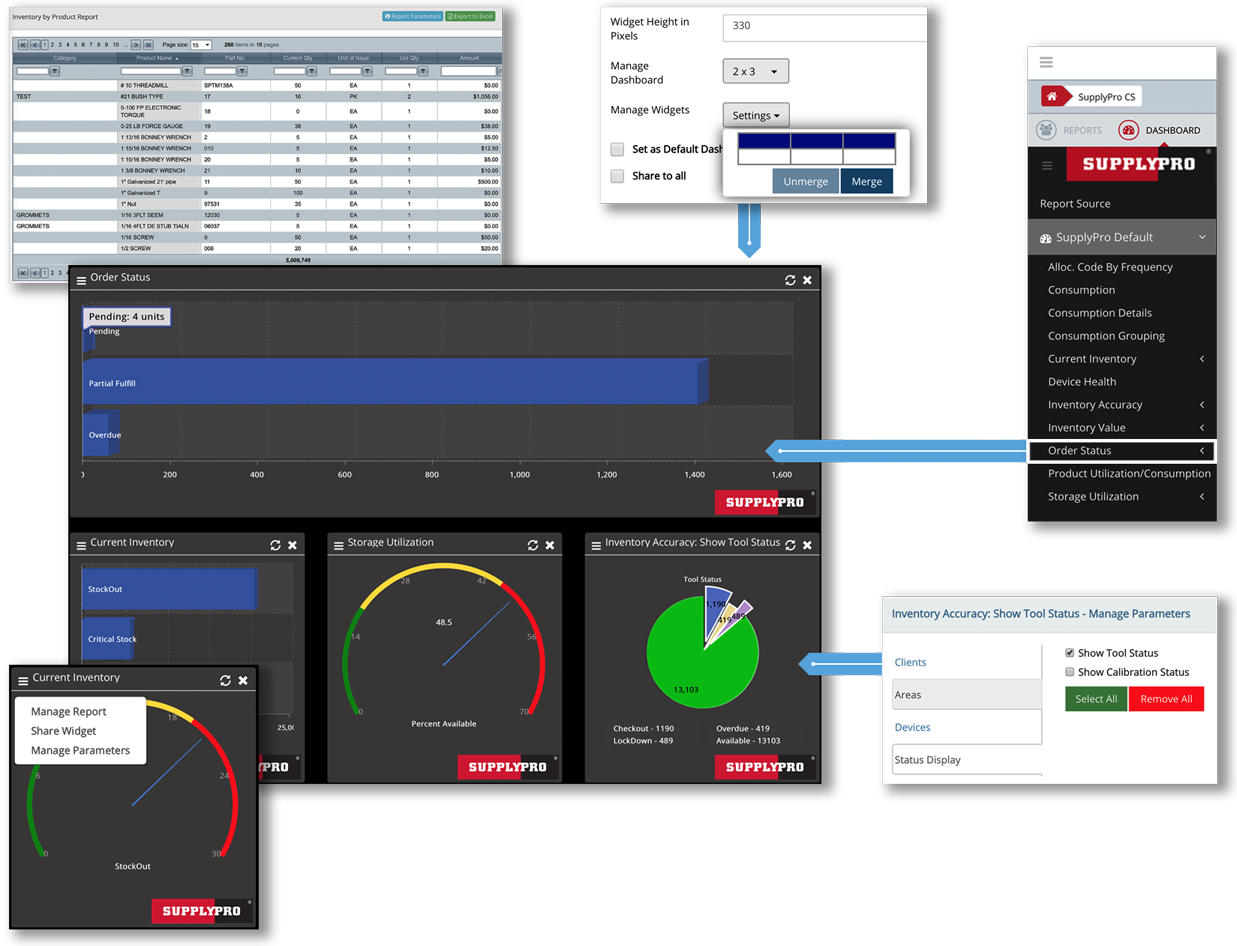
Task: Expand Inventory Value in the sidebar
Action: [1202, 428]
